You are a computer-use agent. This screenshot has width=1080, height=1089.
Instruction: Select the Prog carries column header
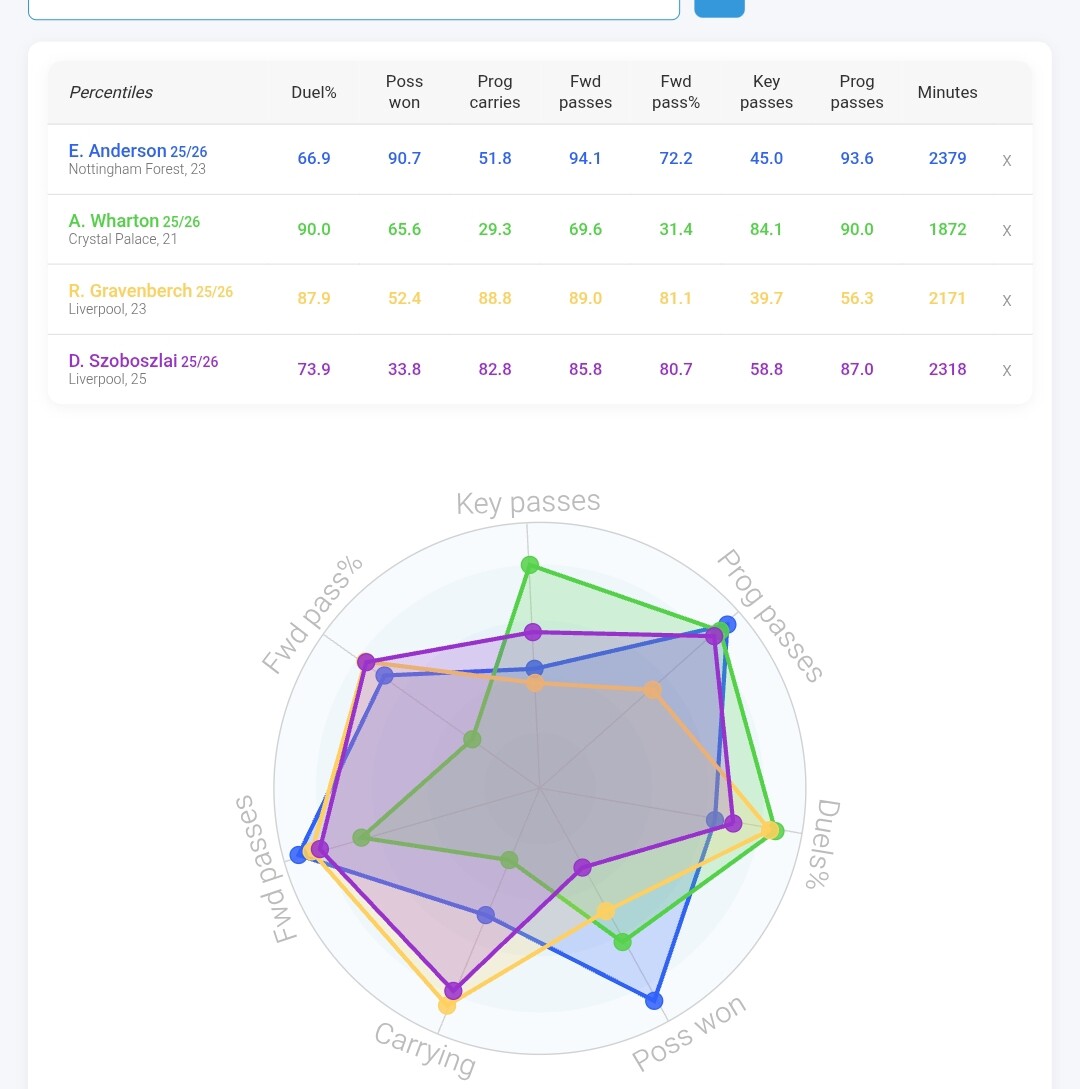pos(495,92)
